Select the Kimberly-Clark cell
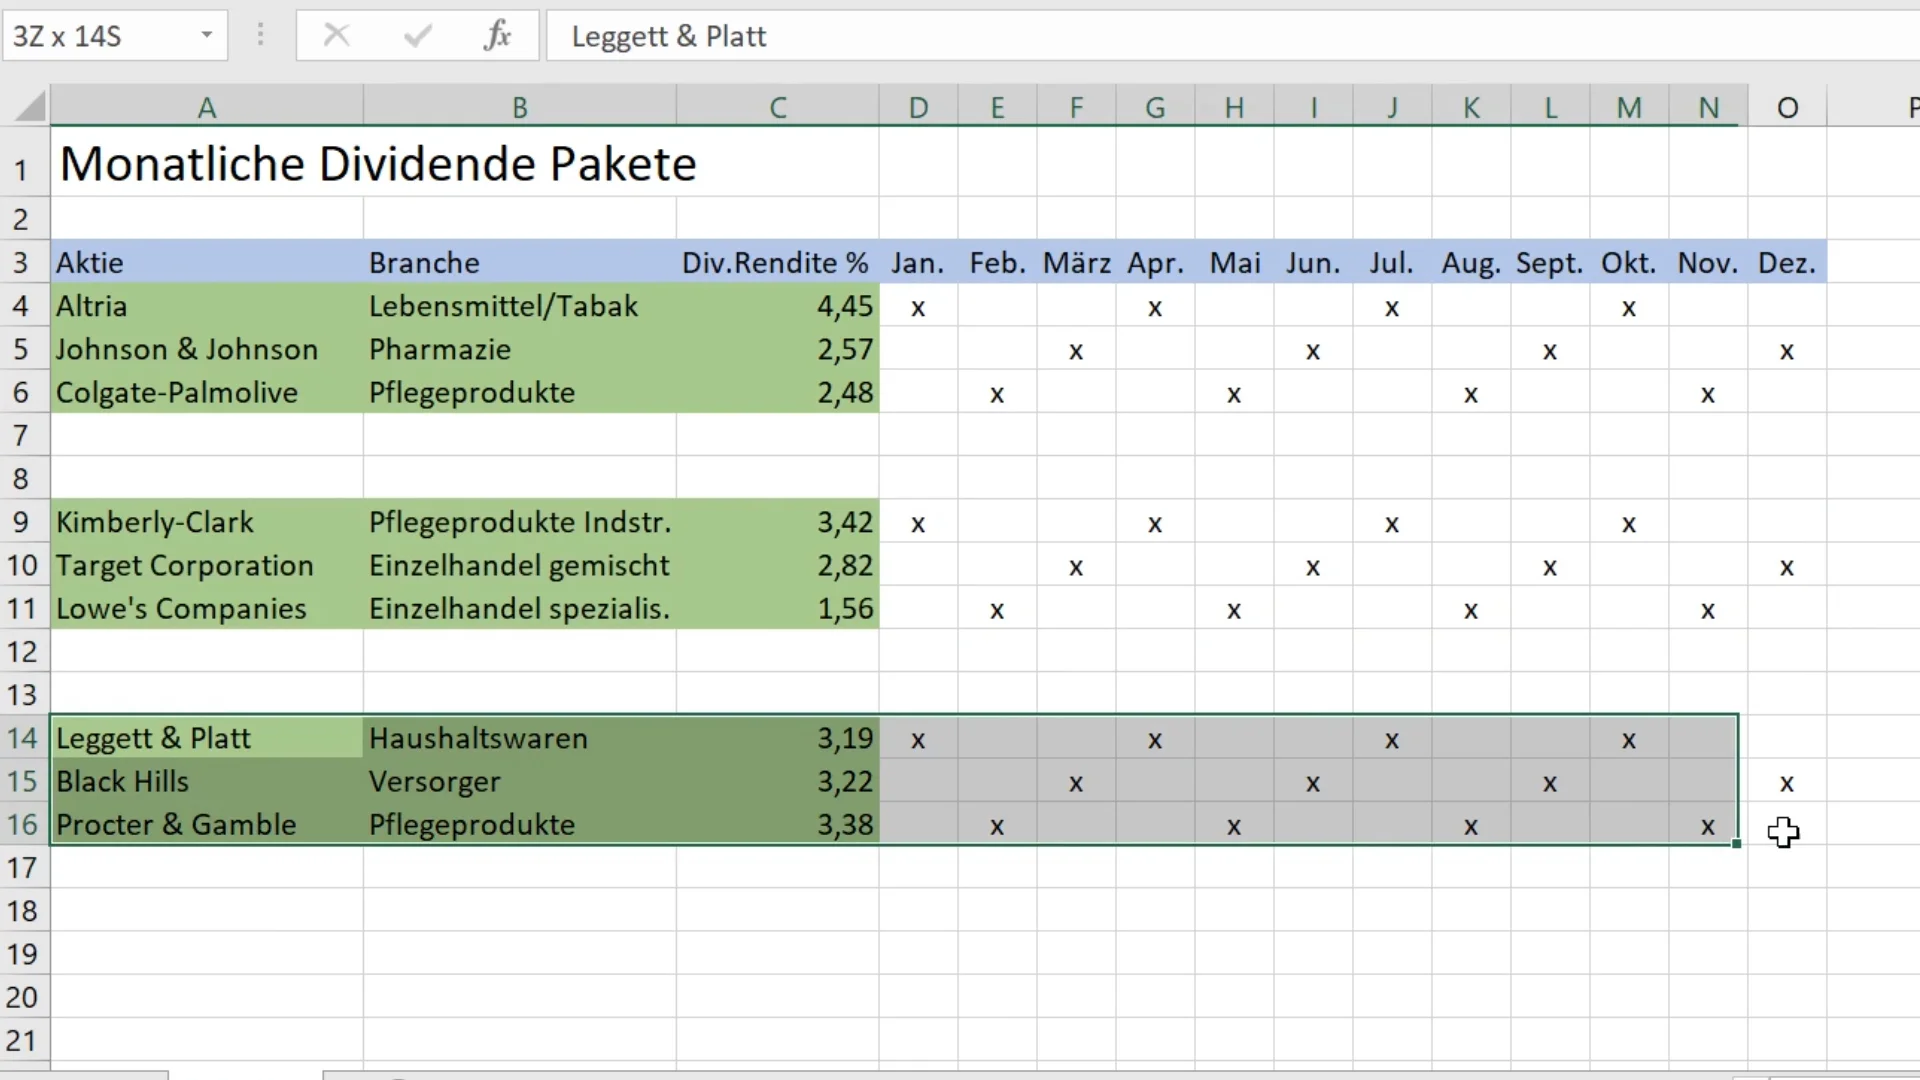Image resolution: width=1920 pixels, height=1080 pixels. 207,522
